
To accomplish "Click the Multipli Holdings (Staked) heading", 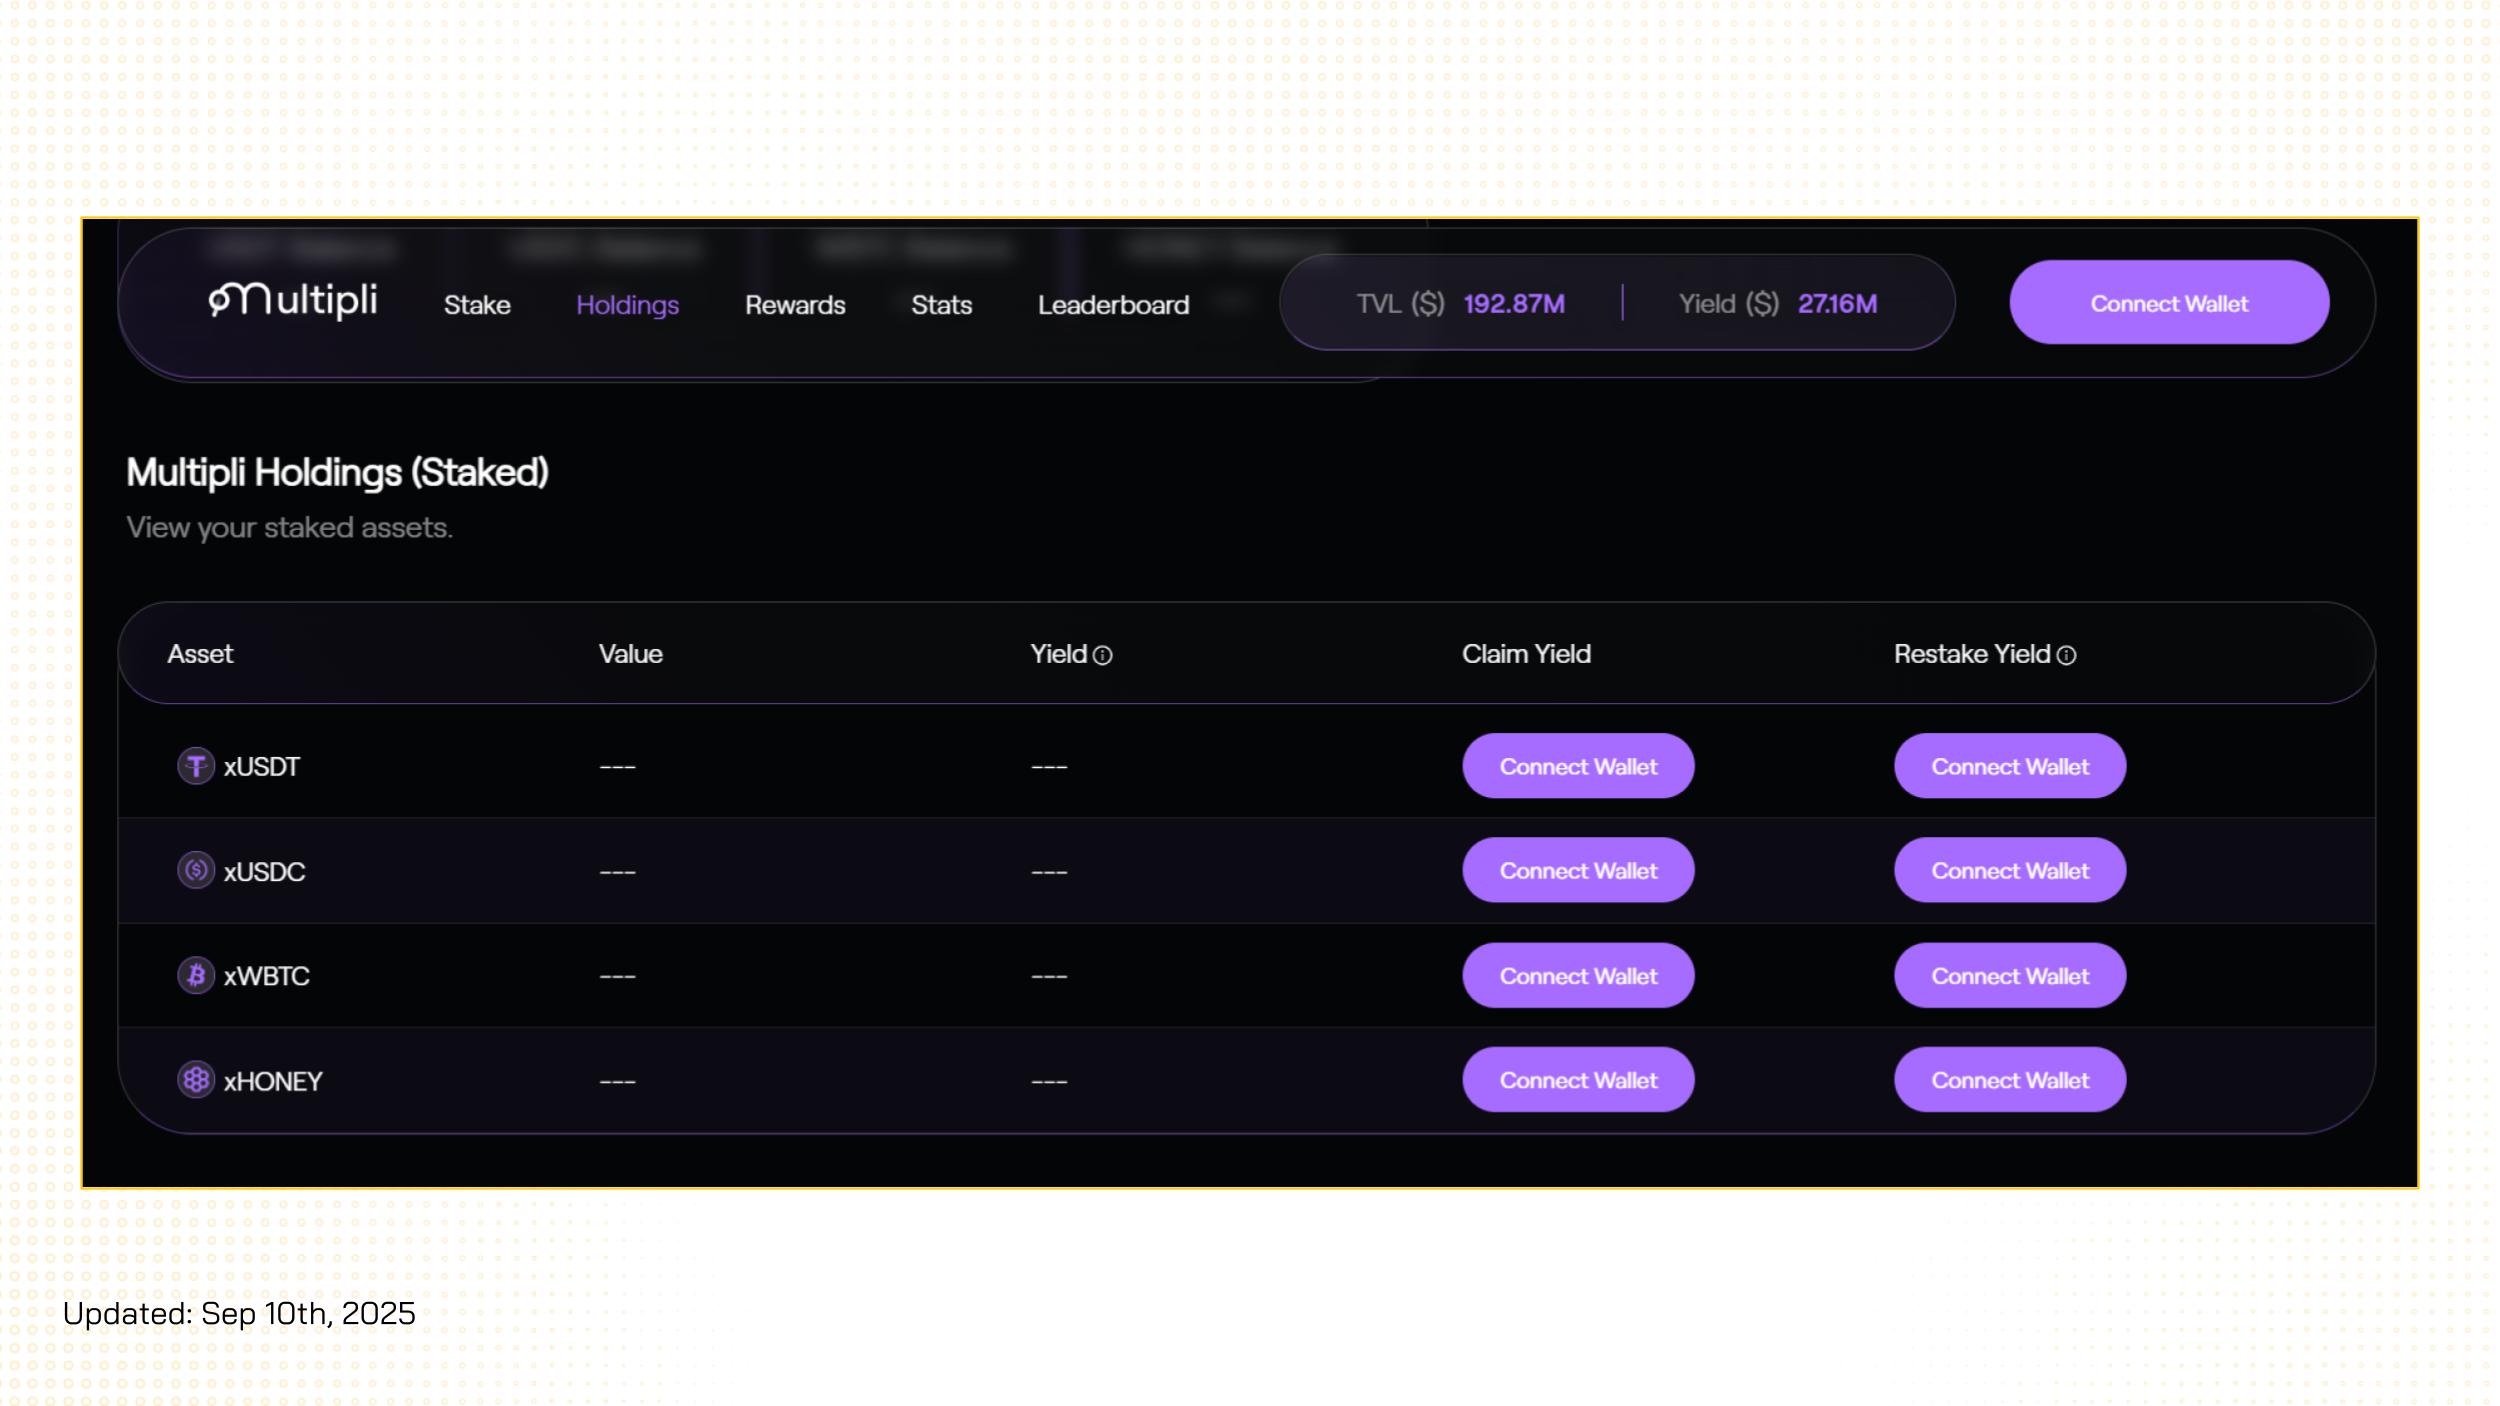I will click(x=337, y=473).
